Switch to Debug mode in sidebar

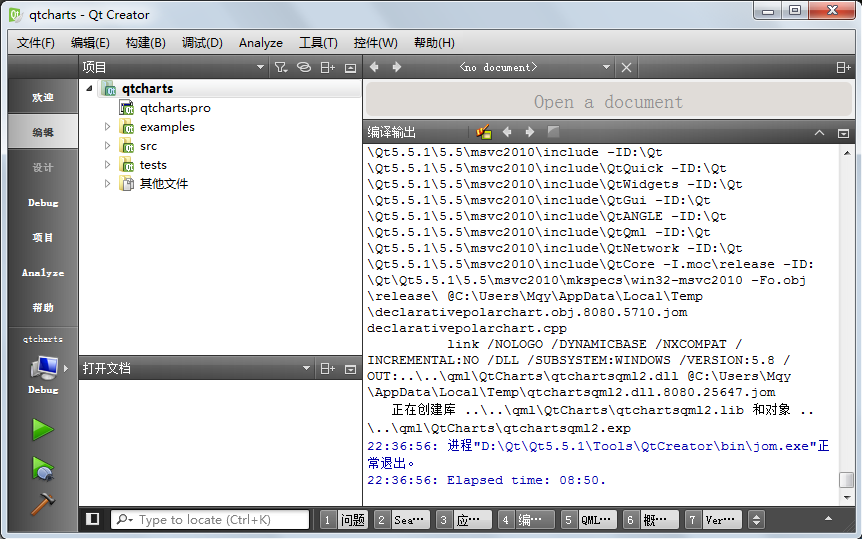click(x=43, y=202)
